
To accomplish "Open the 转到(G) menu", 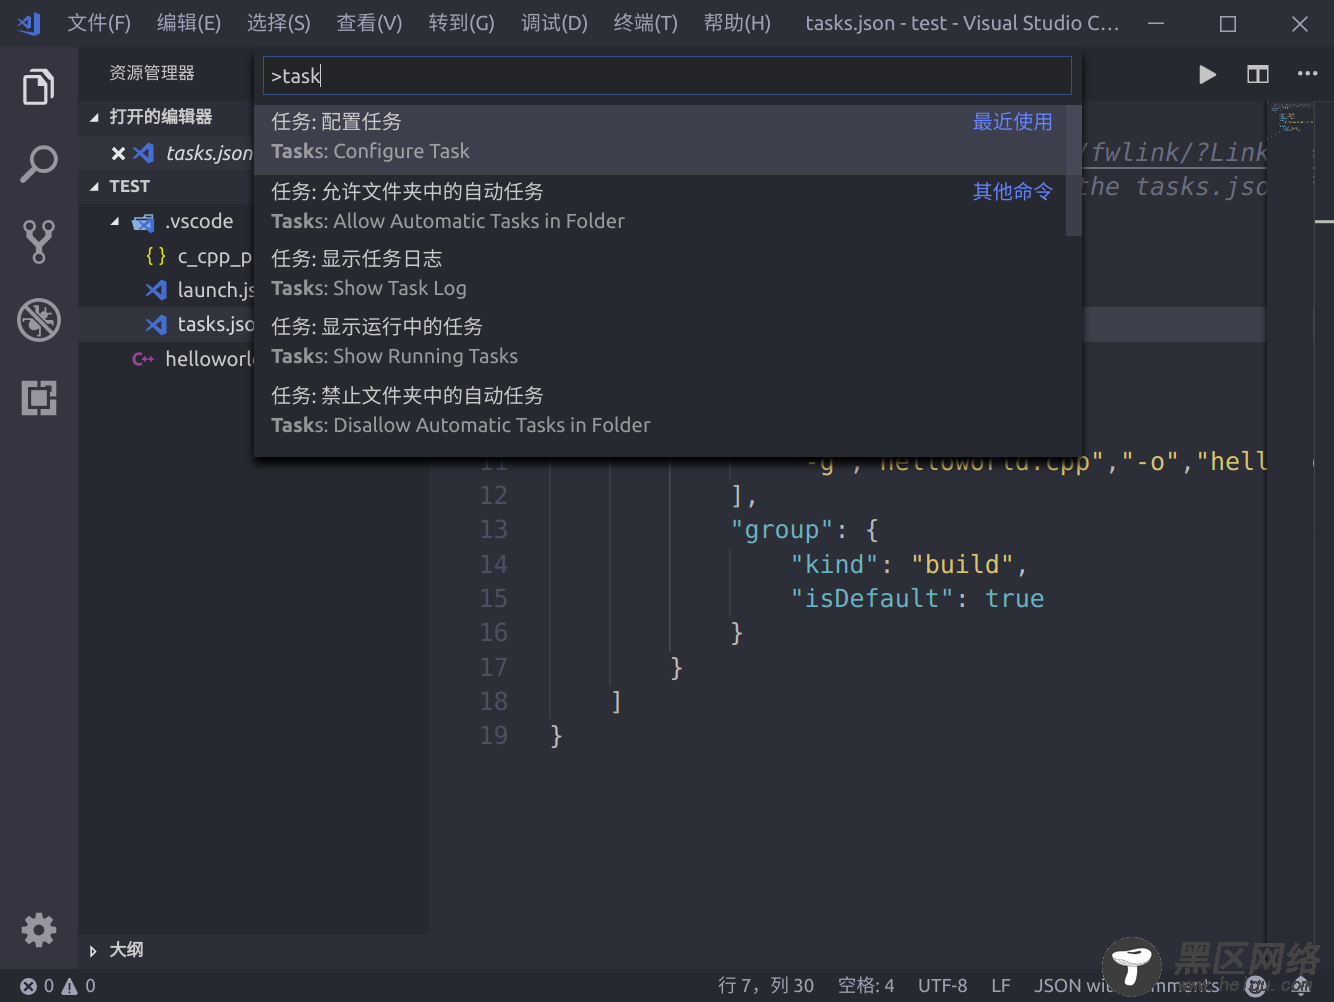I will pos(462,23).
